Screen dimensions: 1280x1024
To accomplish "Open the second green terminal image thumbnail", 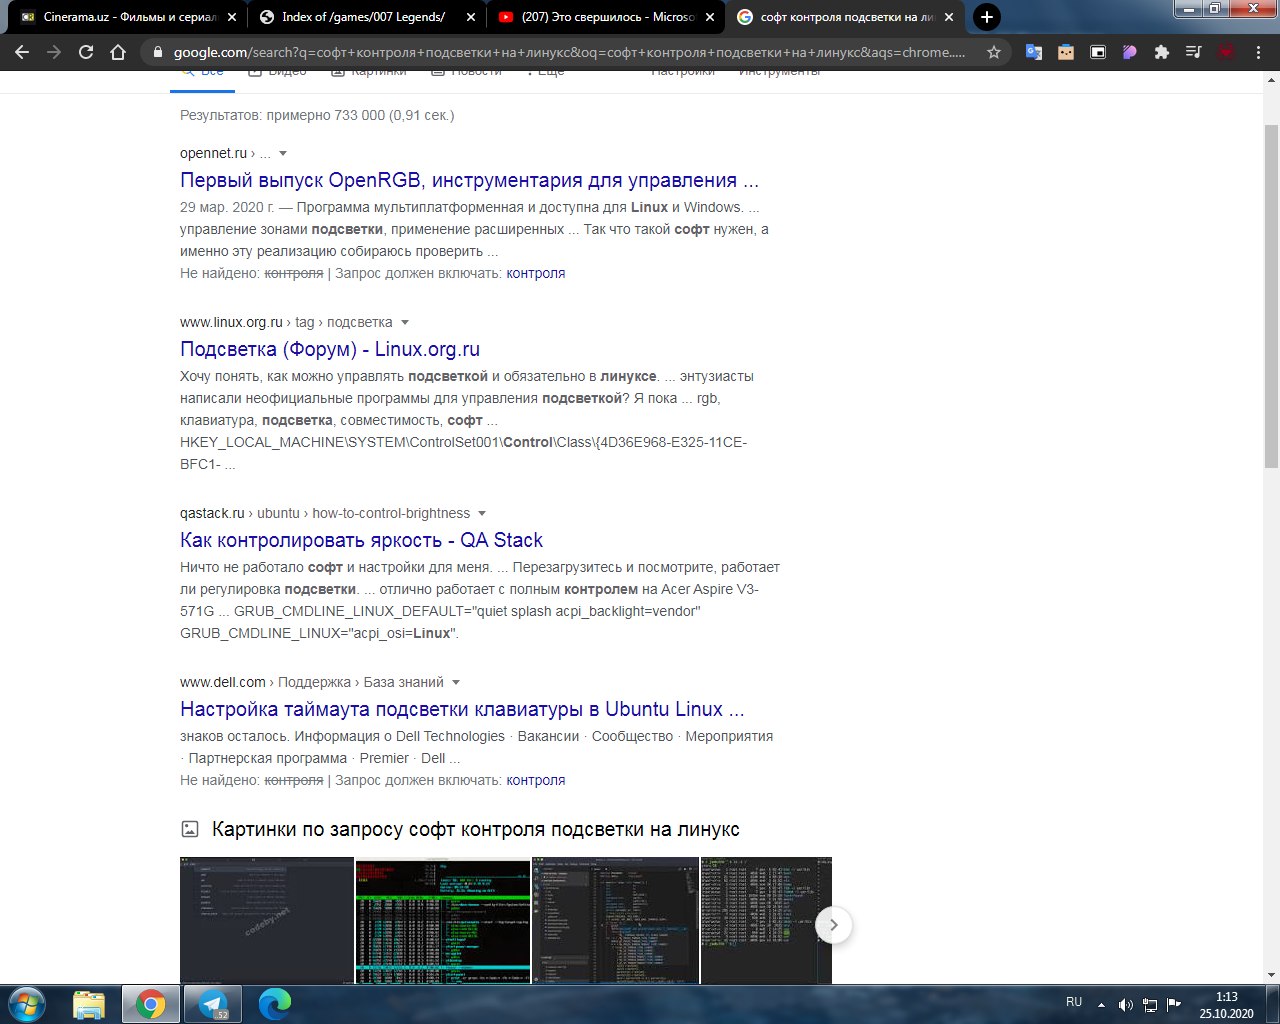I will pos(443,920).
